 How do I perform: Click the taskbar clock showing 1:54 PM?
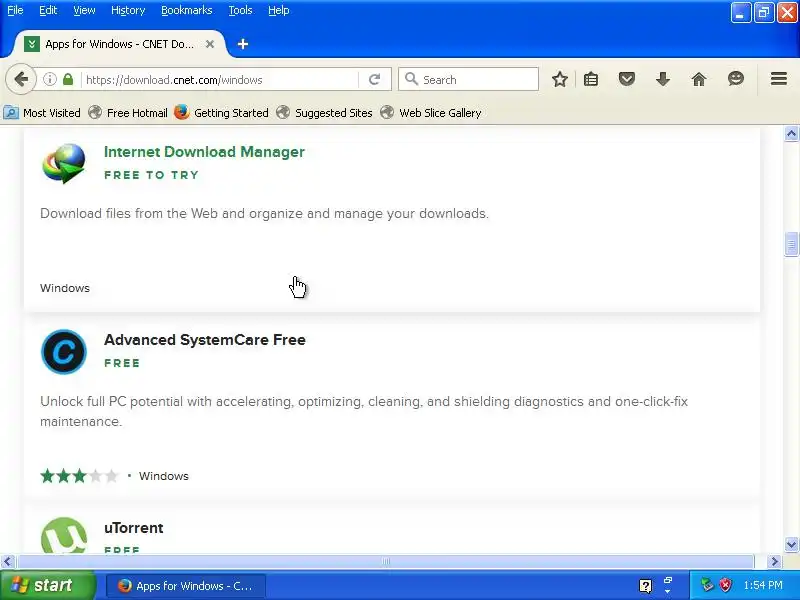(763, 585)
